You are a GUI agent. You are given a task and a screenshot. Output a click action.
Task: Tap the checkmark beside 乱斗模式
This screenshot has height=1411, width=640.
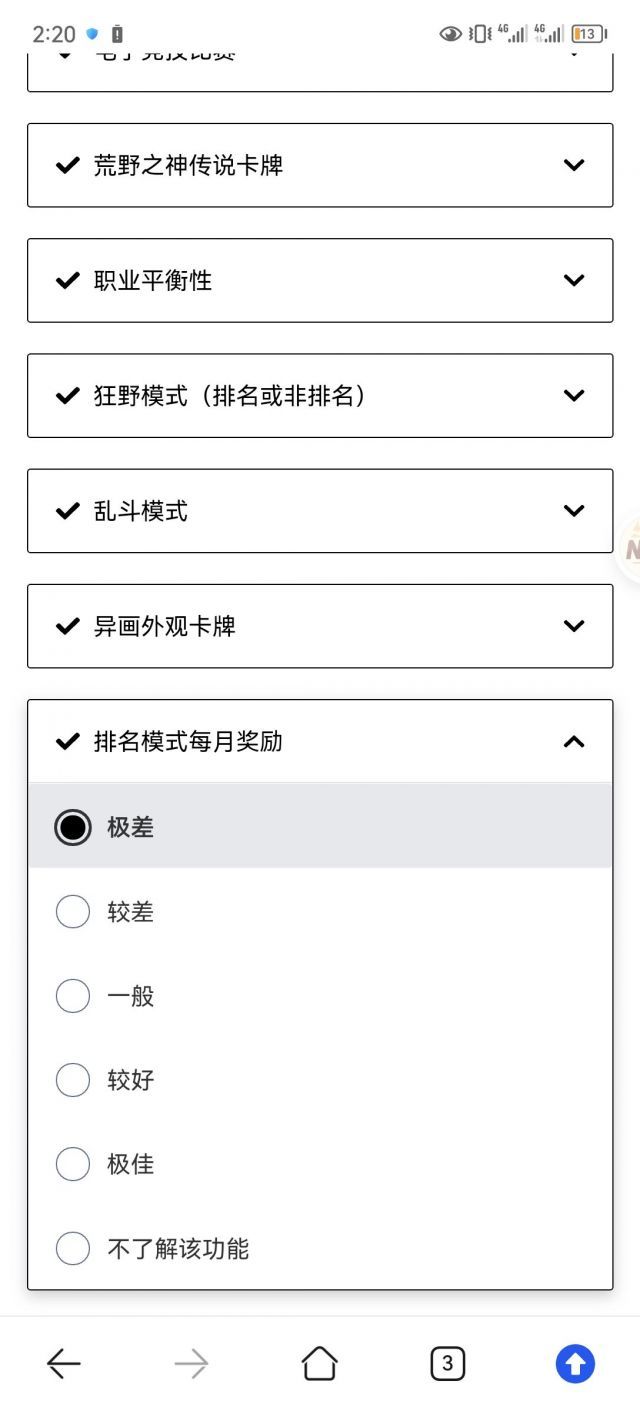(x=67, y=511)
